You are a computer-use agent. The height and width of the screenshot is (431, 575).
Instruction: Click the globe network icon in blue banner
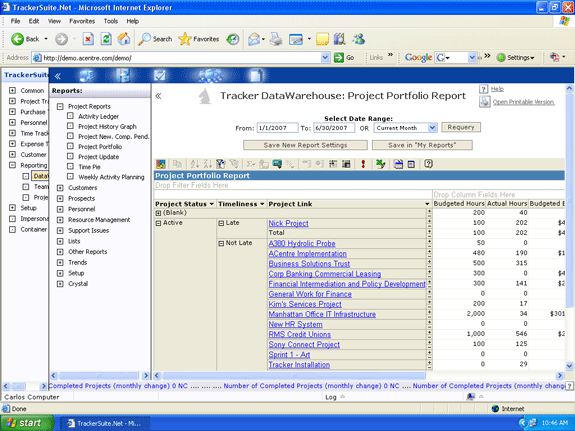pos(210,76)
